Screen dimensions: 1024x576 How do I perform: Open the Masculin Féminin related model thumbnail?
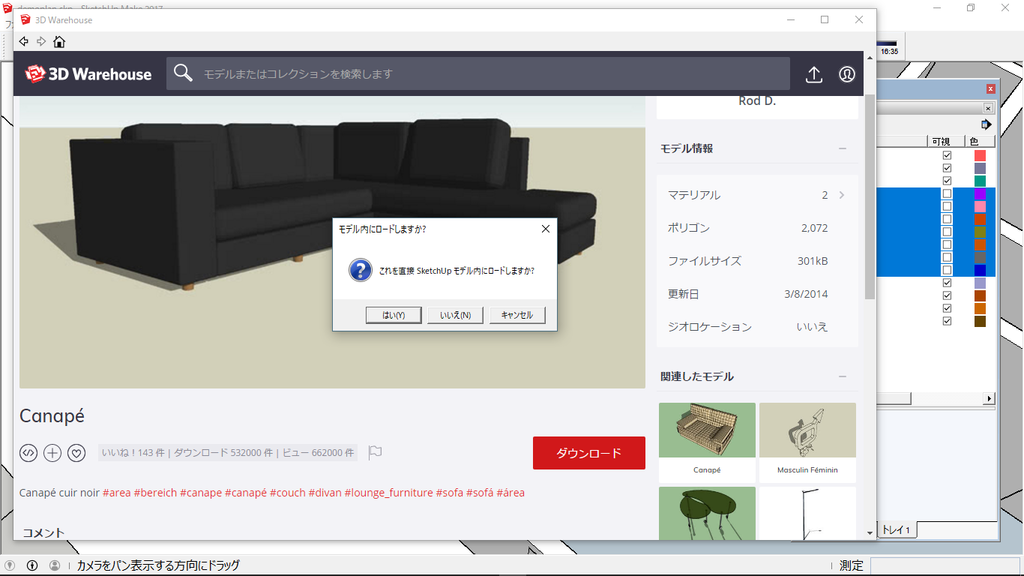pos(807,430)
